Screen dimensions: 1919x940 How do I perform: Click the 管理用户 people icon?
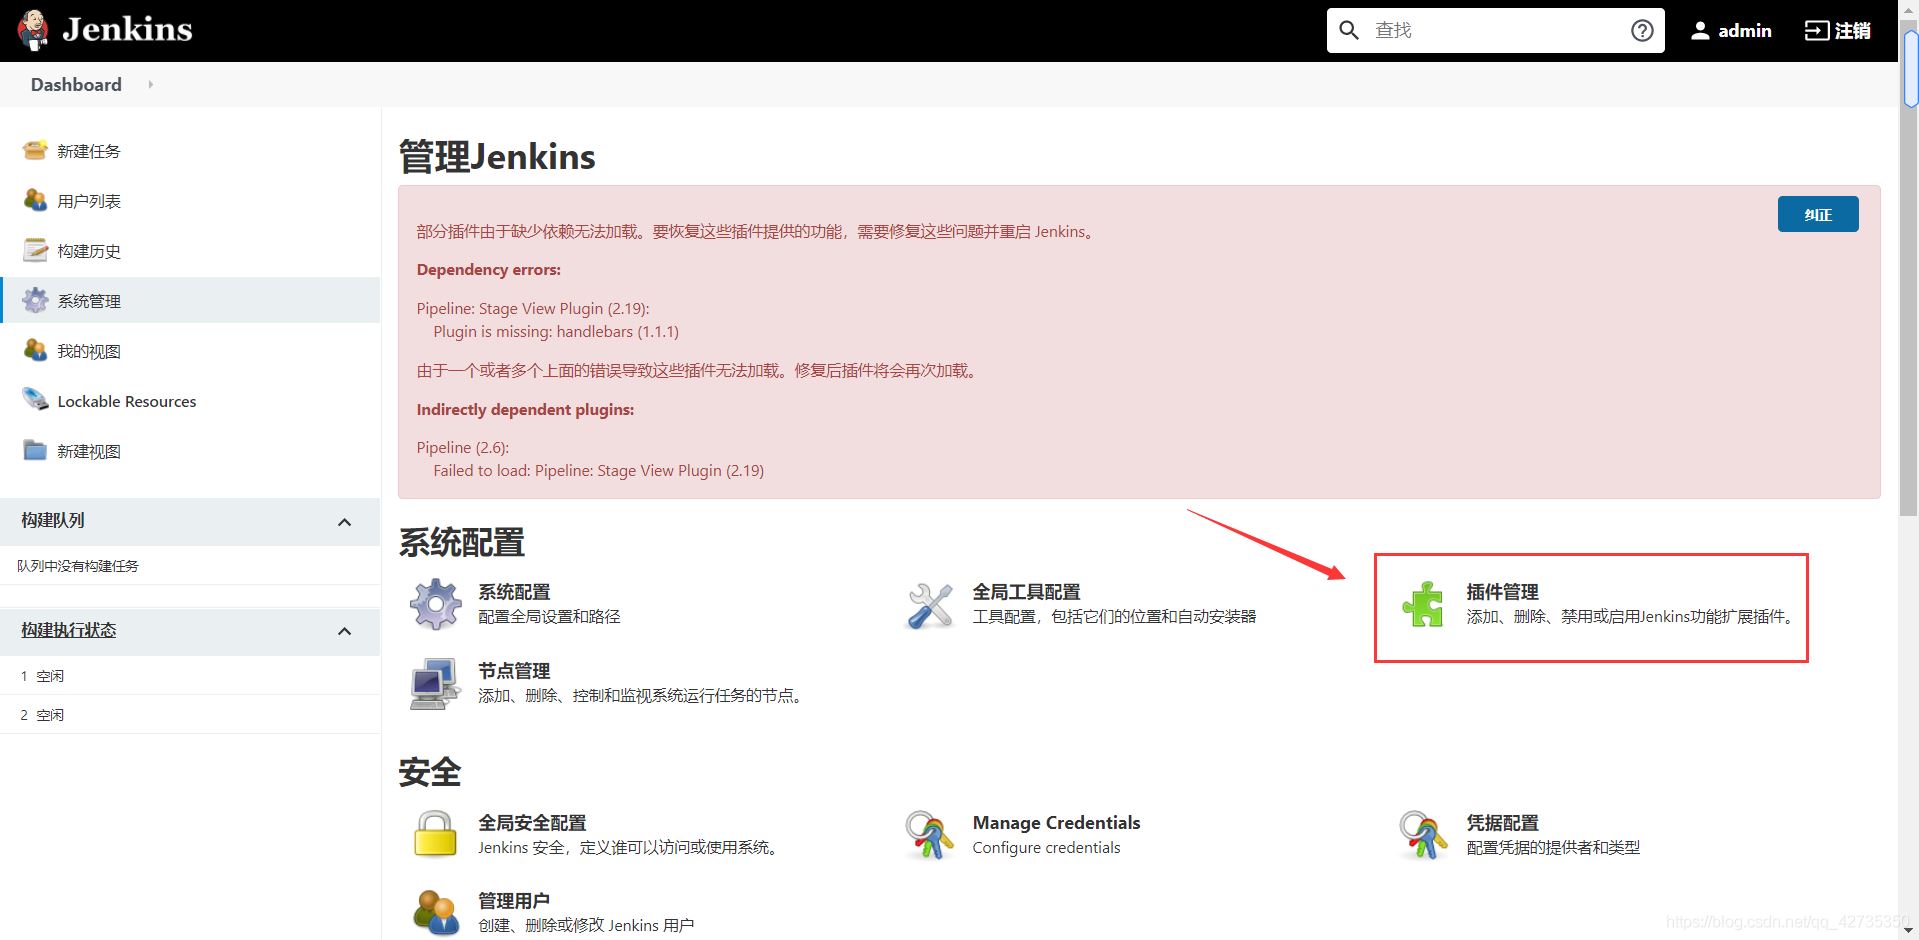pyautogui.click(x=436, y=912)
